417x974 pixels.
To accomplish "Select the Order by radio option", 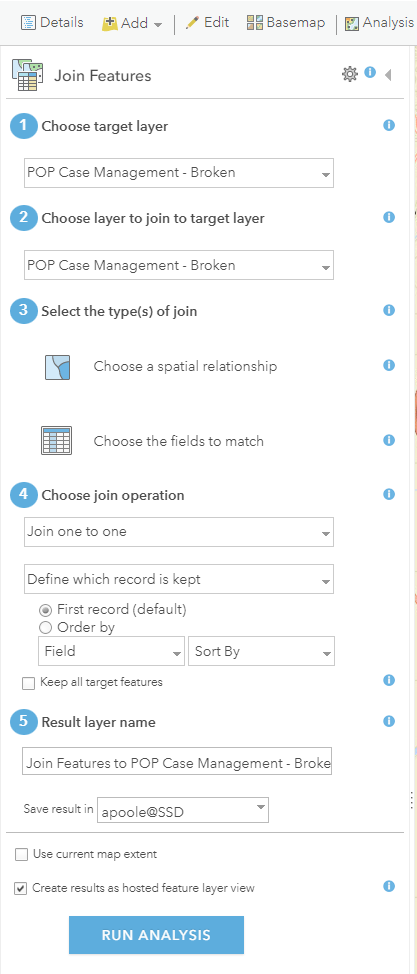I will tap(45, 627).
